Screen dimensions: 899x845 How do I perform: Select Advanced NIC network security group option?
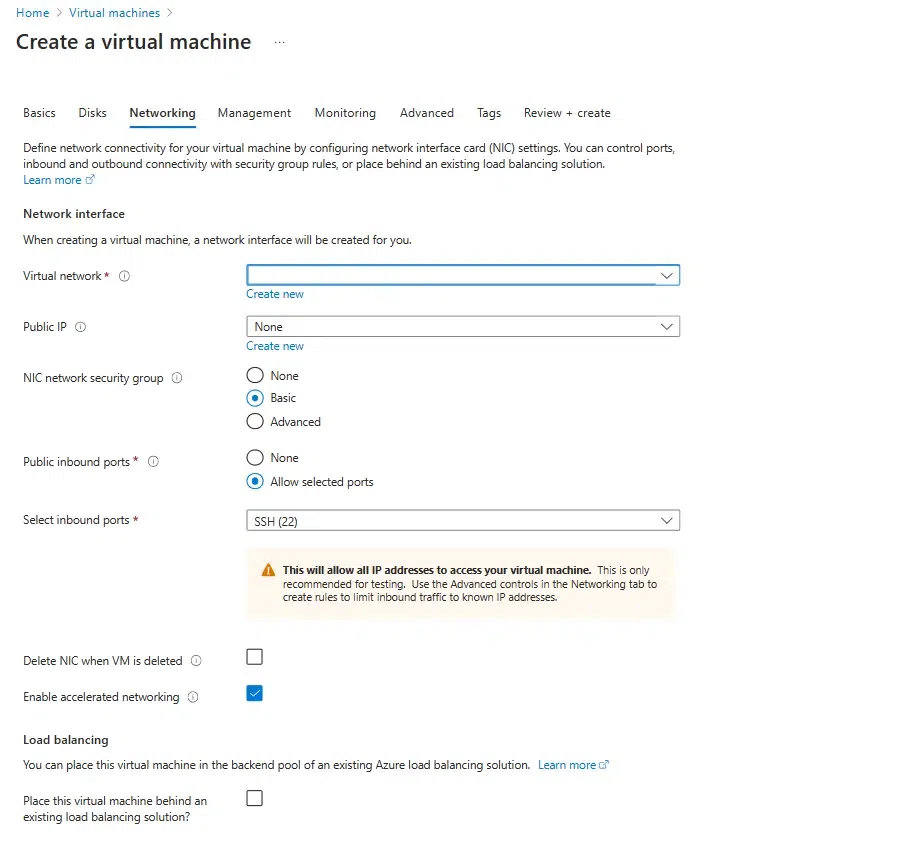pyautogui.click(x=255, y=422)
